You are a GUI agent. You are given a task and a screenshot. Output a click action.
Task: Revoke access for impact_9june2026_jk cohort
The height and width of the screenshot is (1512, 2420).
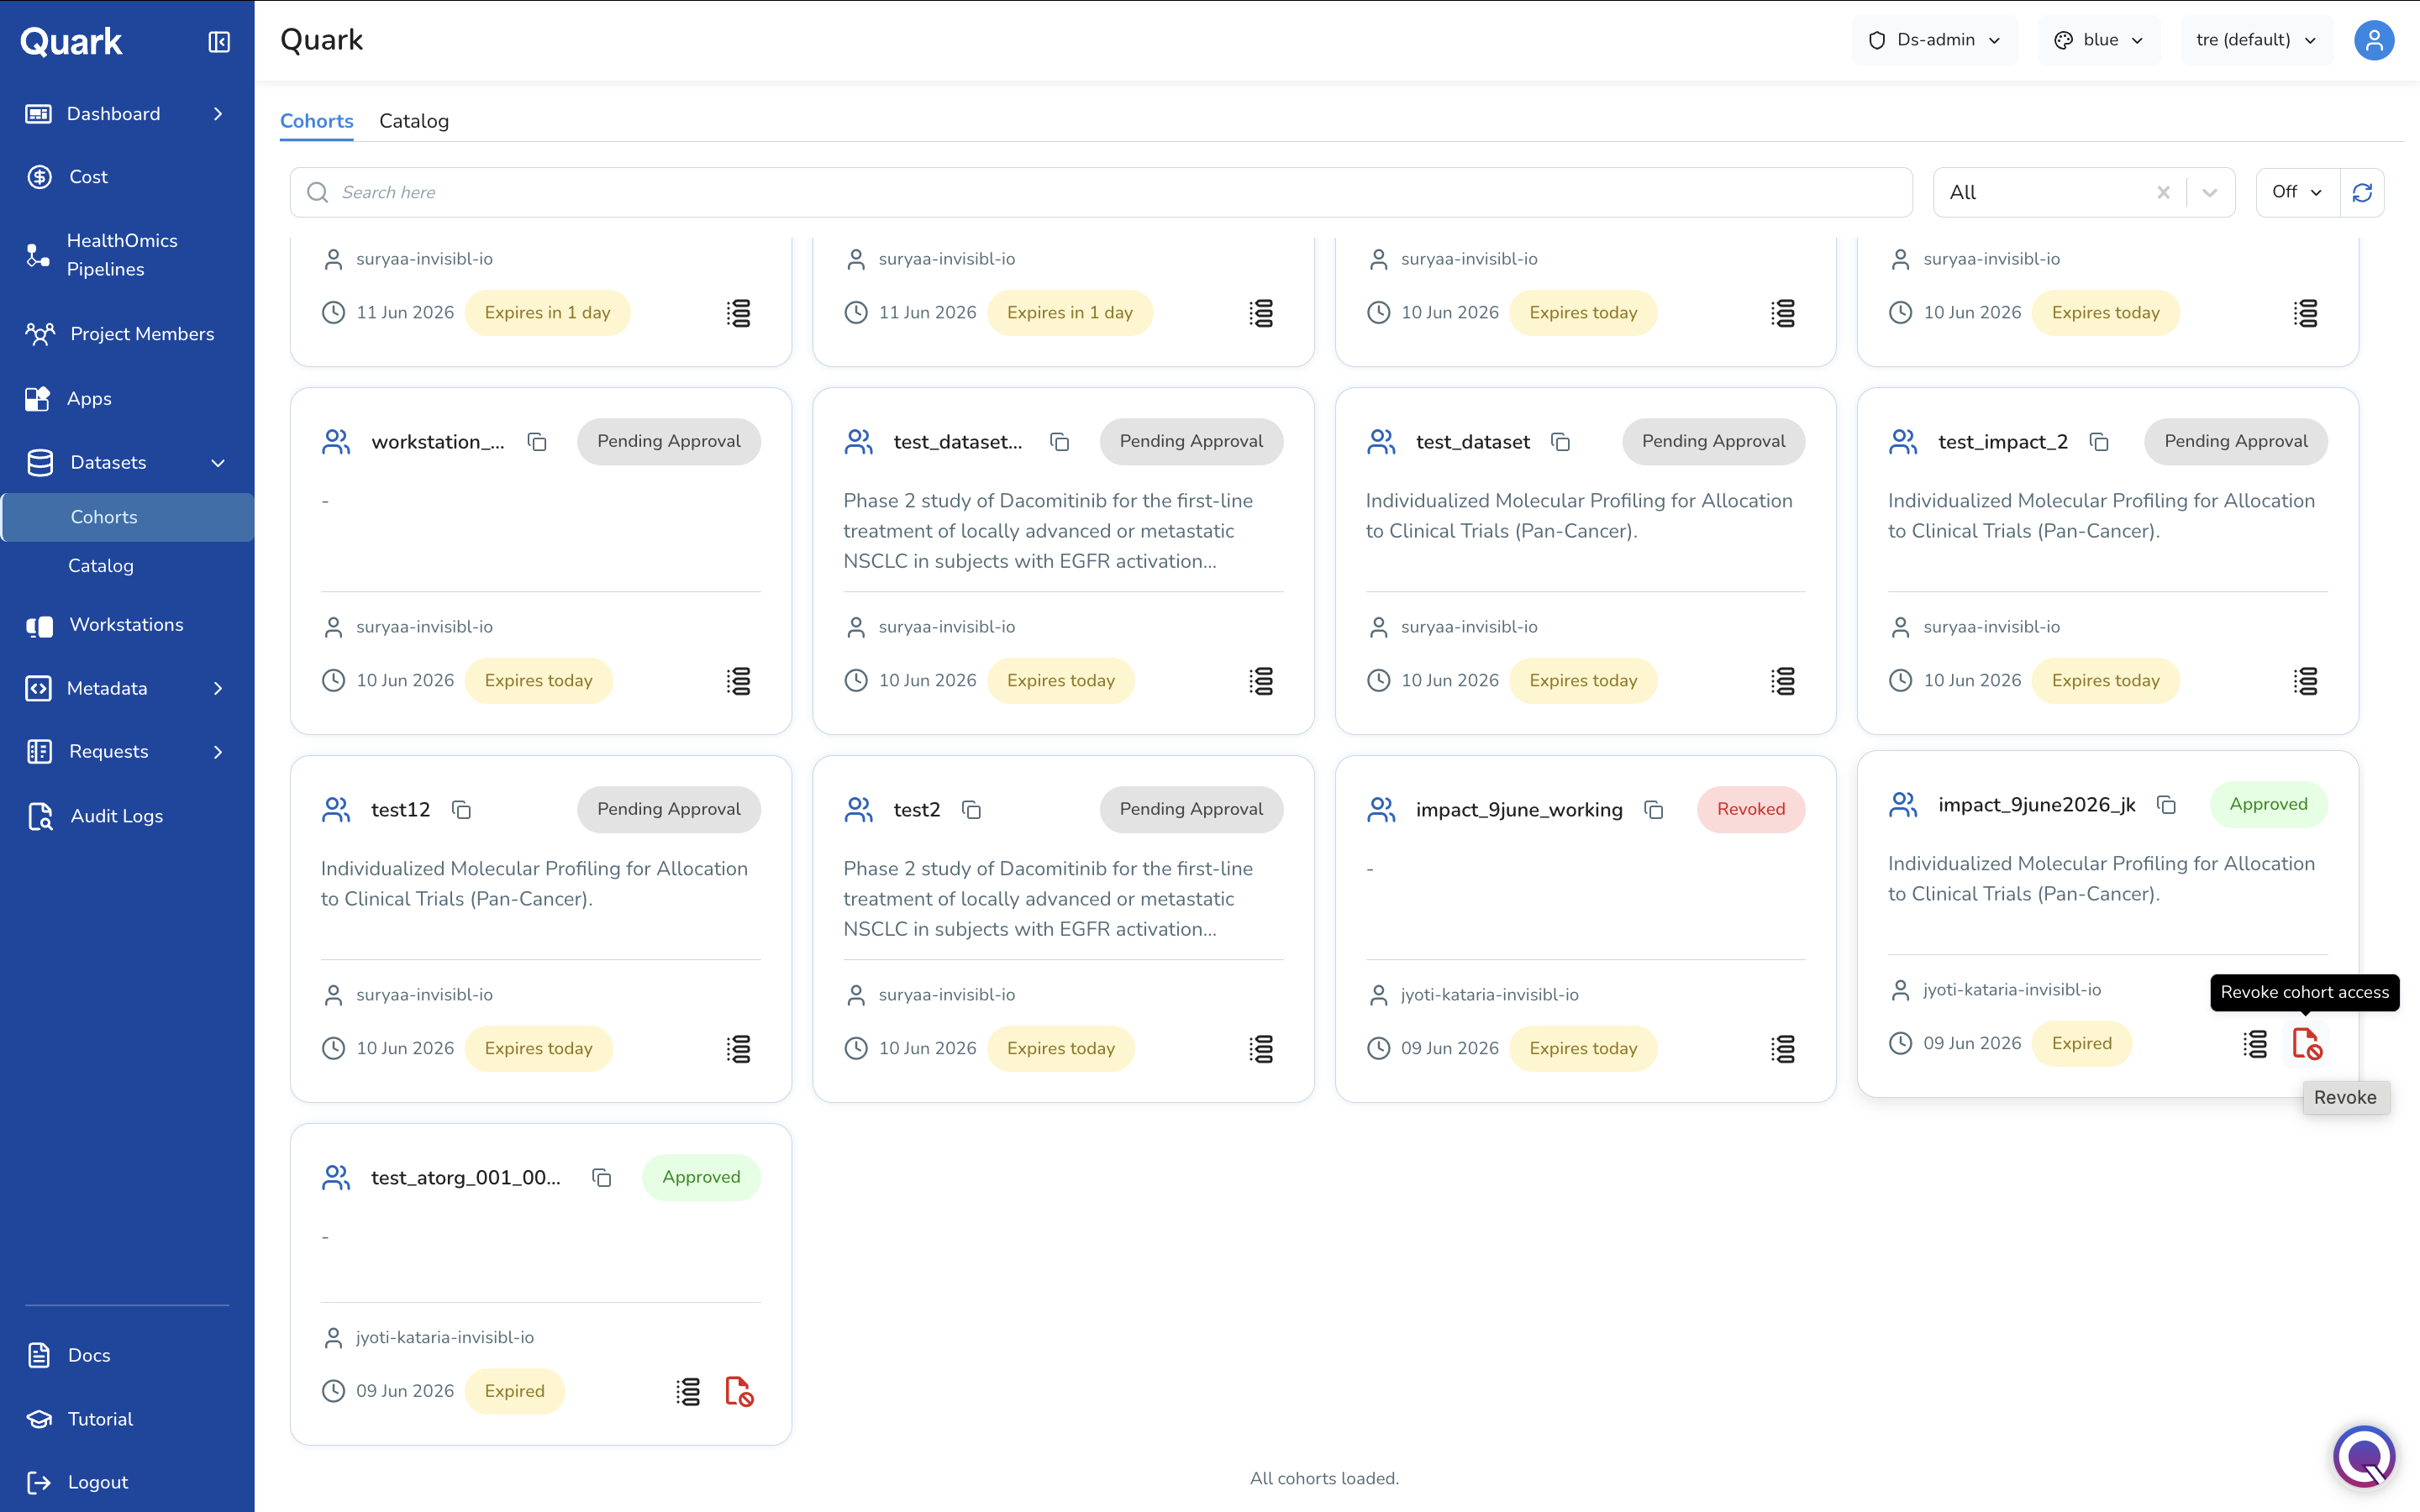click(x=2307, y=1044)
